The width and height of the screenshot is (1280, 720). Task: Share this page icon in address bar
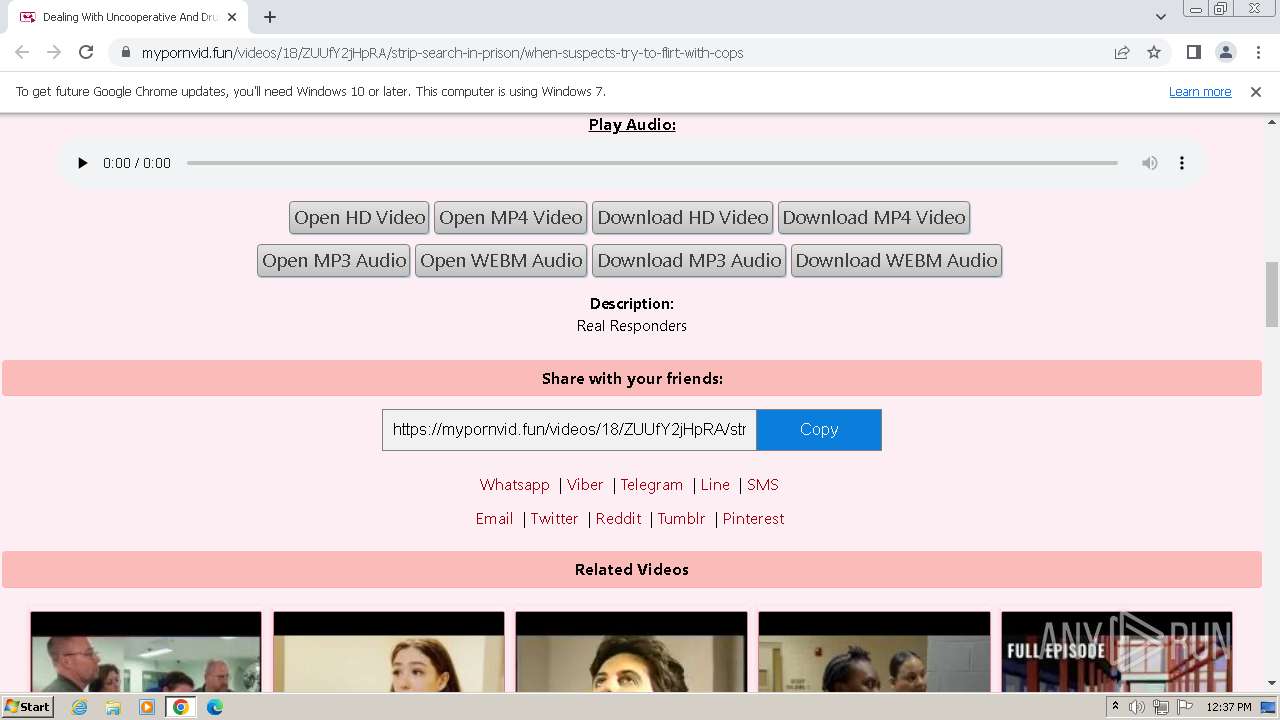point(1122,53)
